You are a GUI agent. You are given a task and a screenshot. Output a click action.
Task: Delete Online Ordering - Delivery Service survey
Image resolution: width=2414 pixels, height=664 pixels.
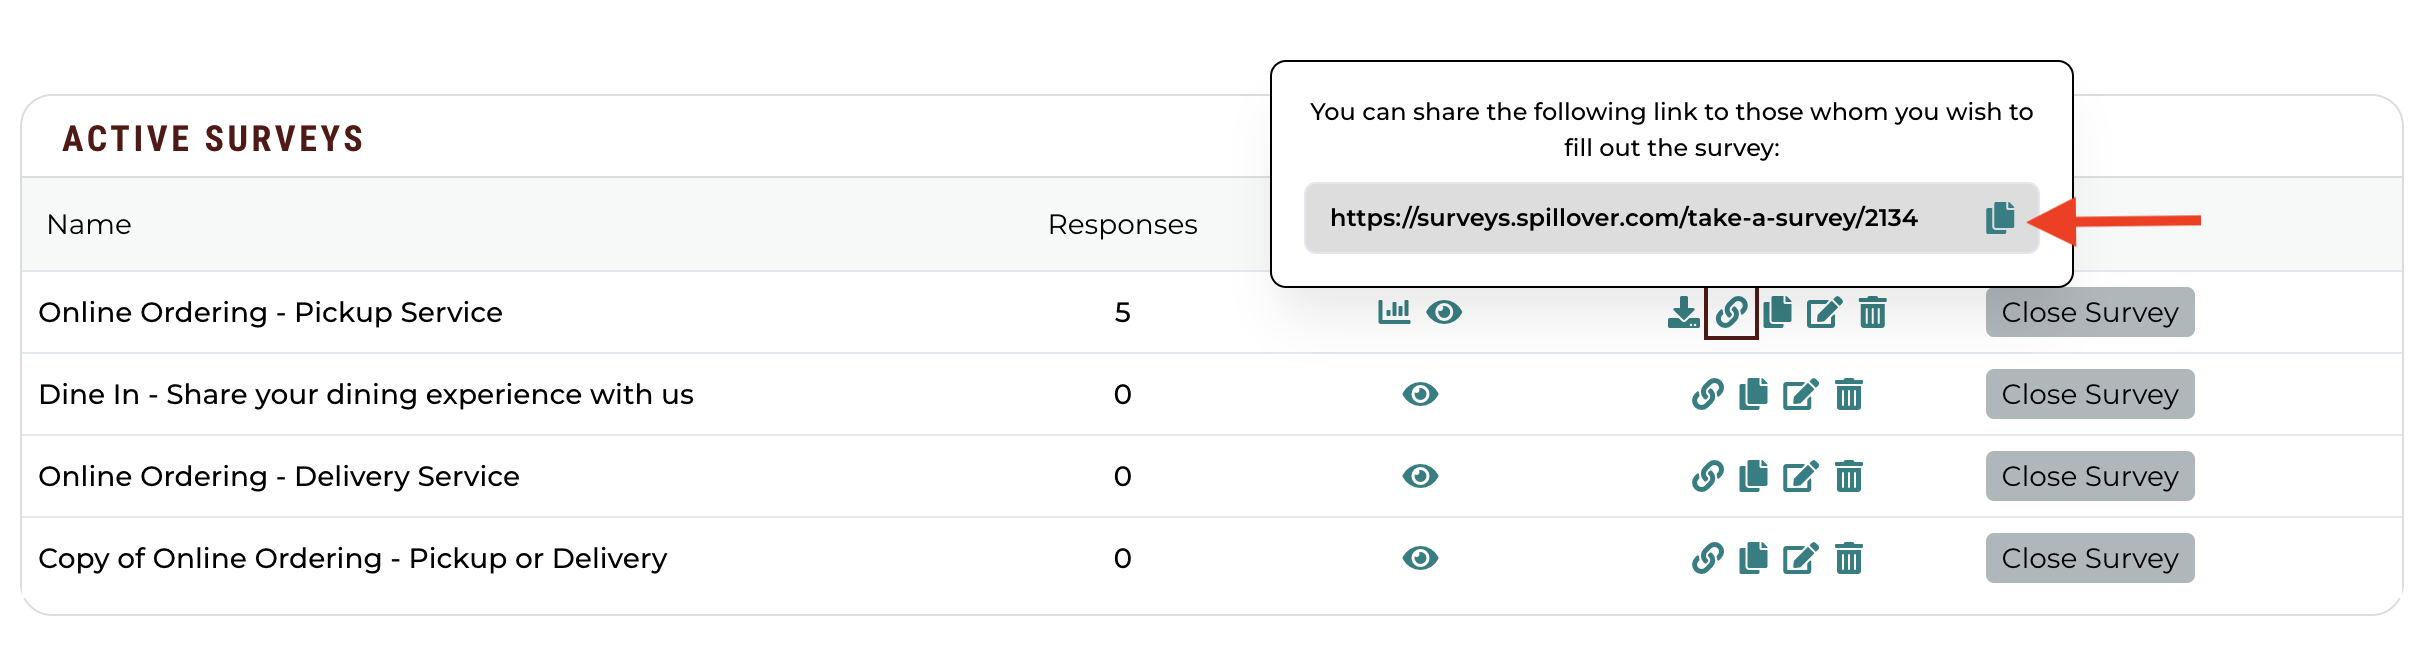(1848, 476)
